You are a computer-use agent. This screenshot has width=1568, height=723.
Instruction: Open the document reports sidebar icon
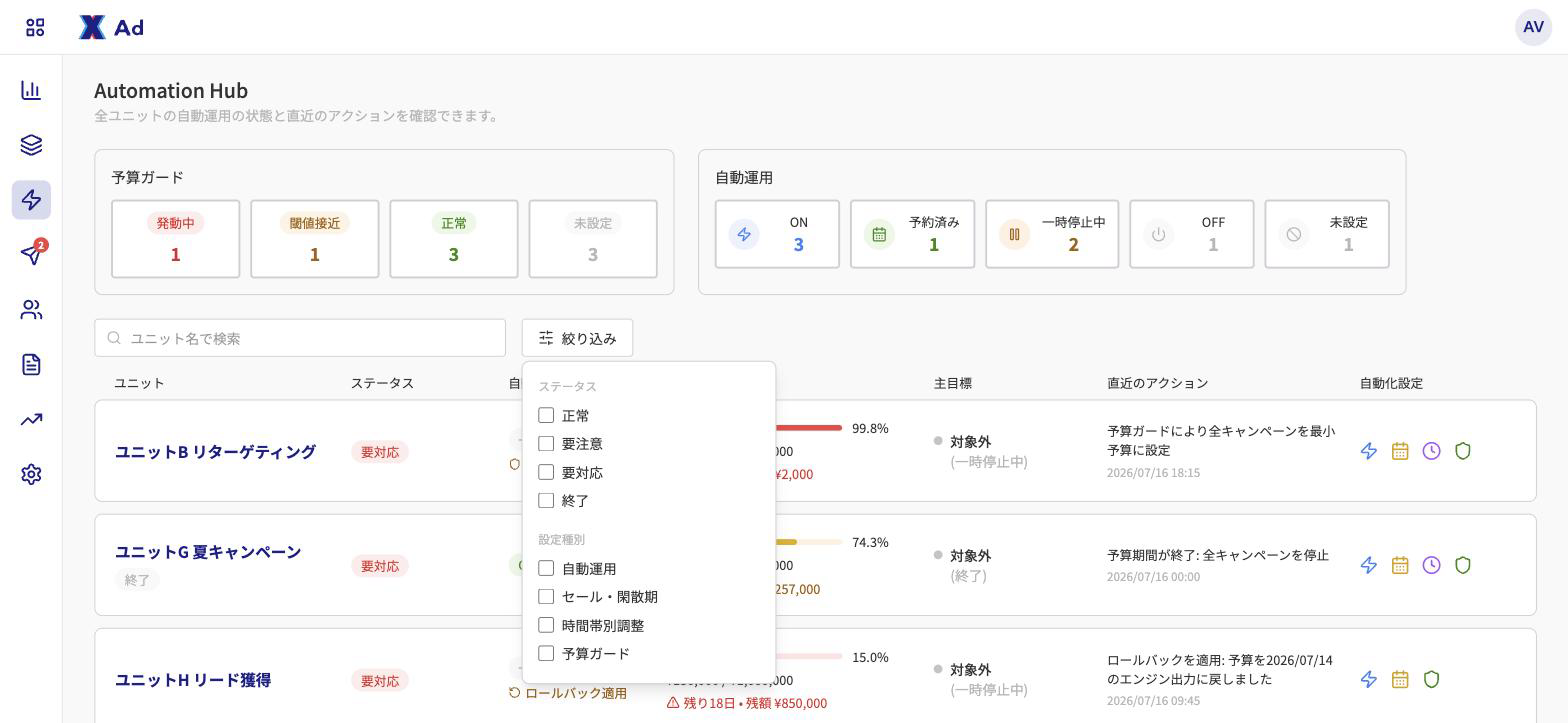coord(31,364)
